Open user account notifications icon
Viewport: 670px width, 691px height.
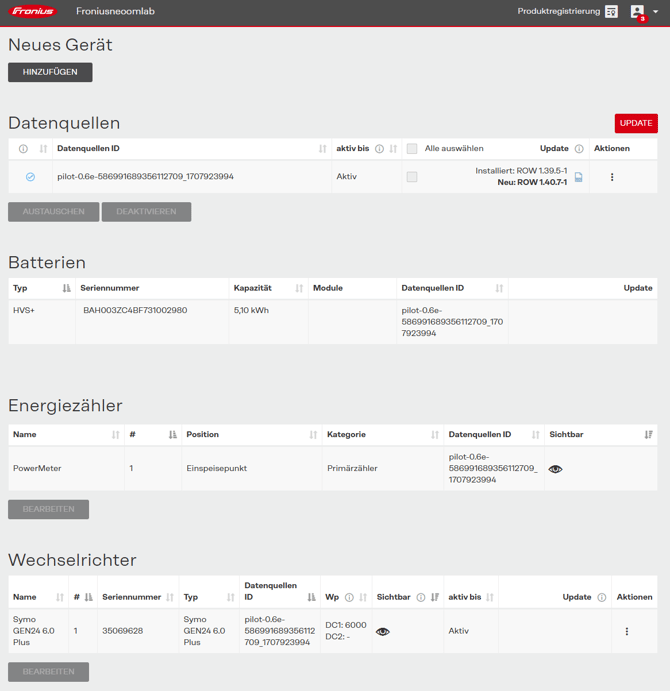pyautogui.click(x=637, y=12)
